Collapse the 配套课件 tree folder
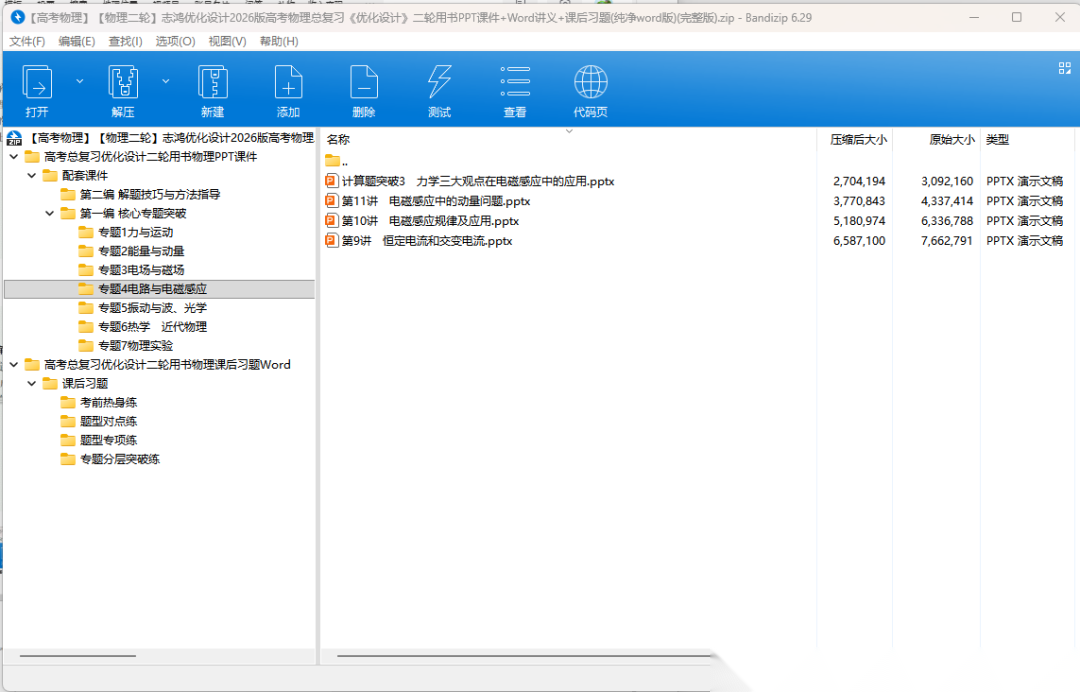Image resolution: width=1080 pixels, height=692 pixels. pyautogui.click(x=32, y=176)
